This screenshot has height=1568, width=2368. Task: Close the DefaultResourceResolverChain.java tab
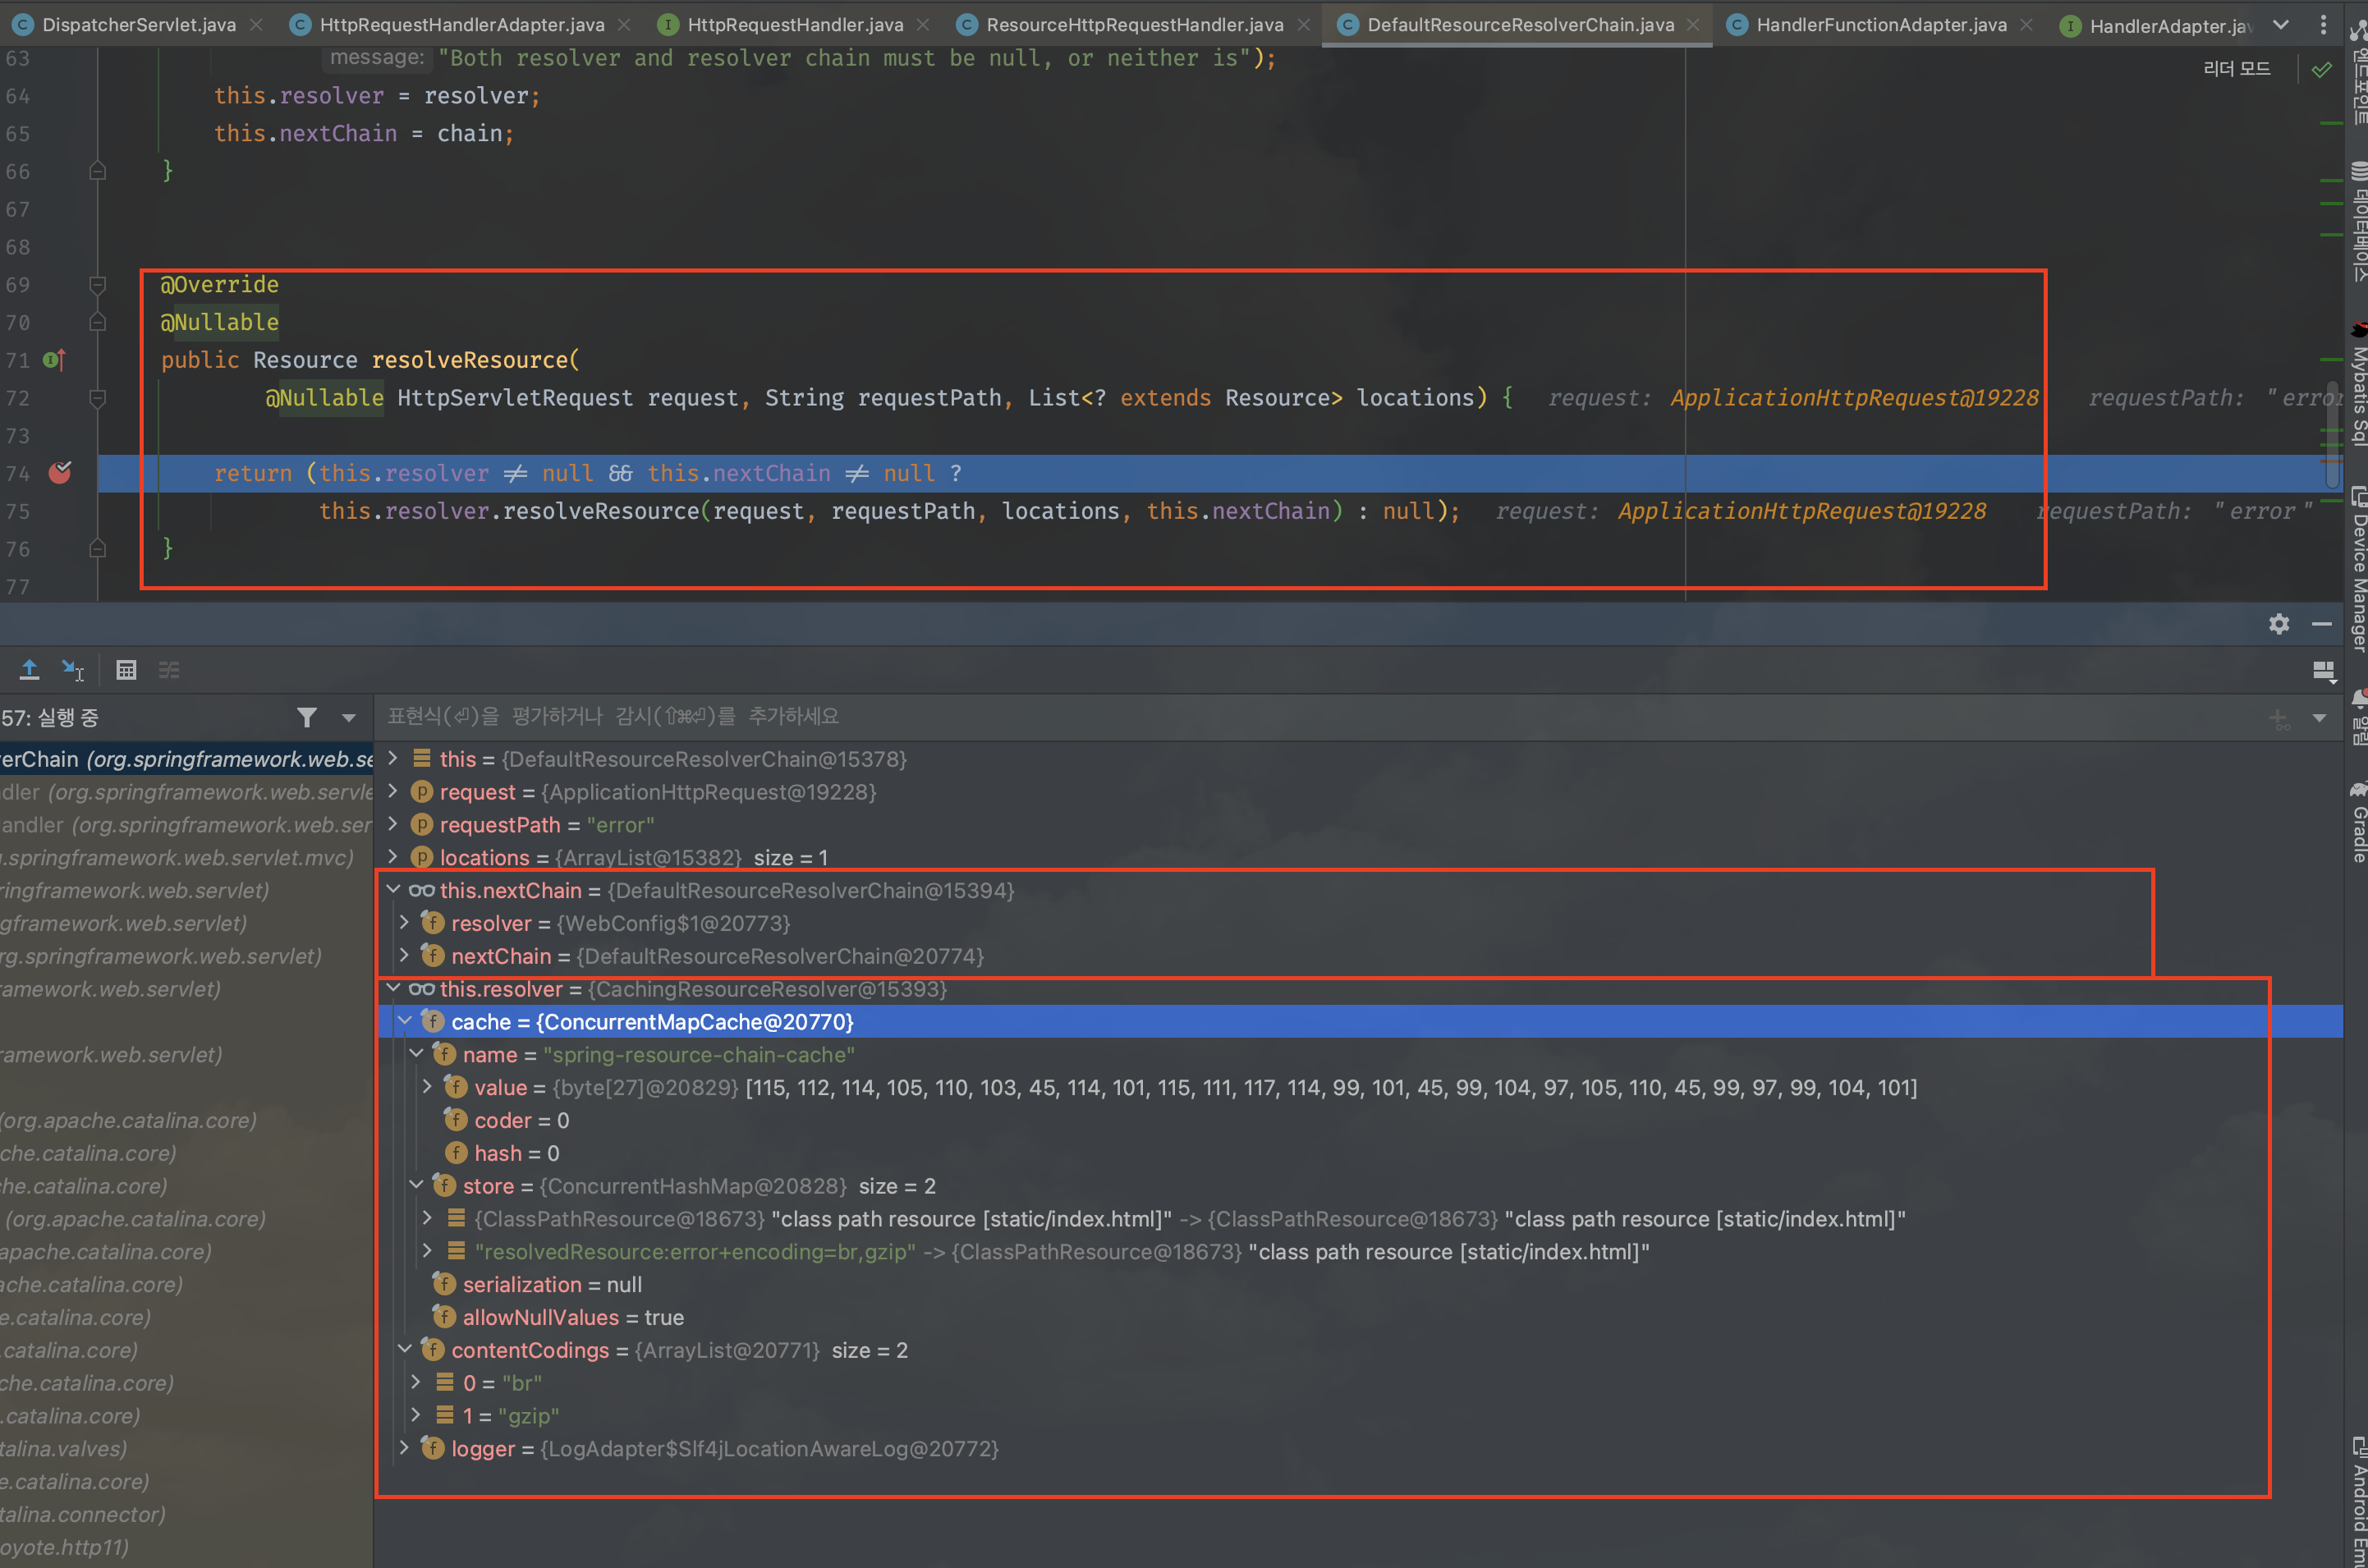(x=1693, y=24)
